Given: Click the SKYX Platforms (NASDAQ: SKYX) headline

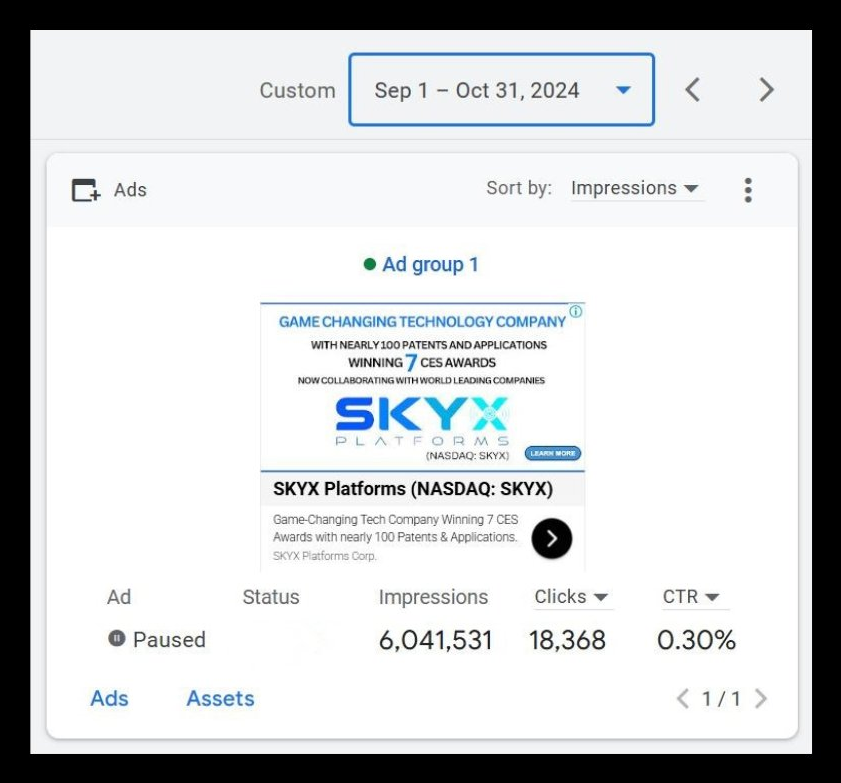Looking at the screenshot, I should (x=412, y=489).
